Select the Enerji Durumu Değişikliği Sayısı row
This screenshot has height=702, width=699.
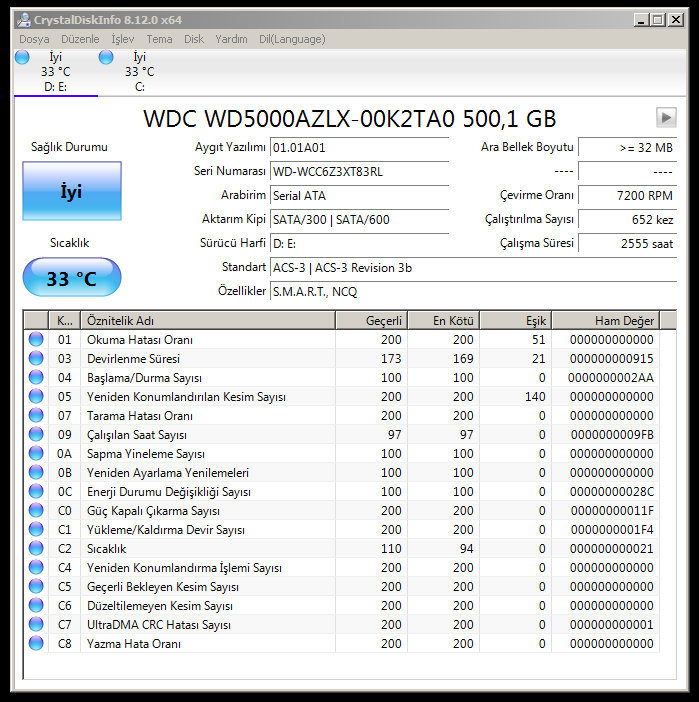[x=342, y=492]
